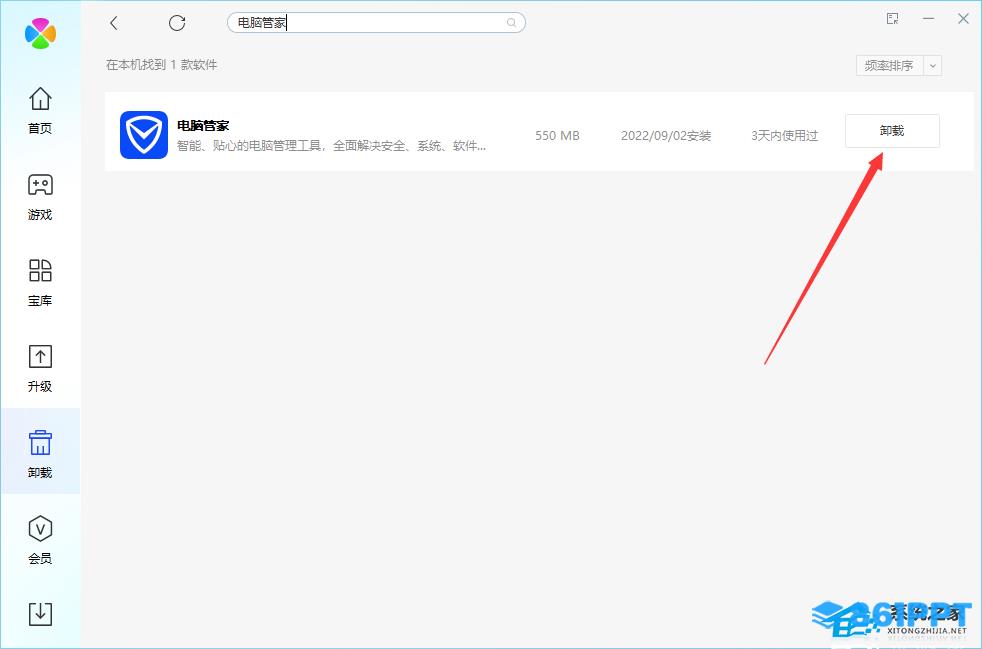
Task: Open the 宝库 software library
Action: click(40, 283)
